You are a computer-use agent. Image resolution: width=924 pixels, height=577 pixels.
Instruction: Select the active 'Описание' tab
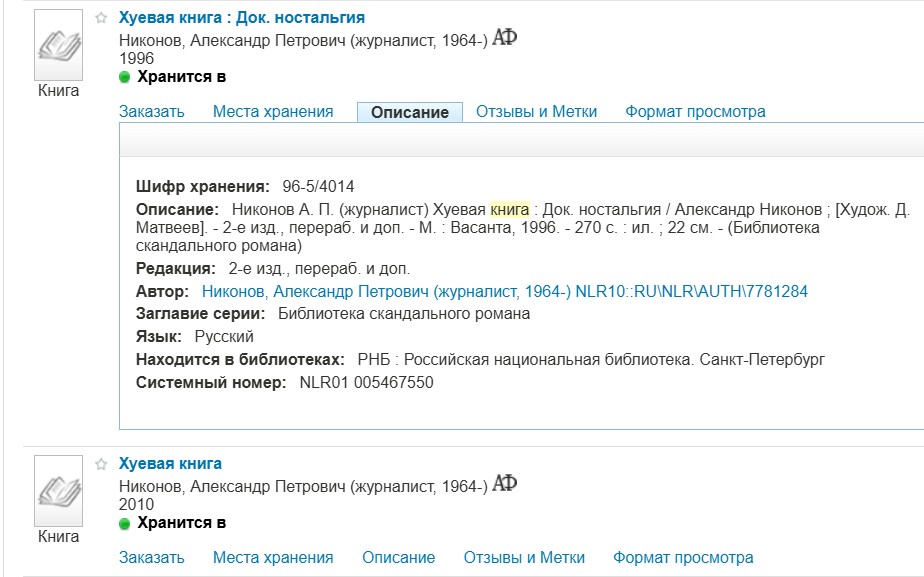[x=410, y=112]
